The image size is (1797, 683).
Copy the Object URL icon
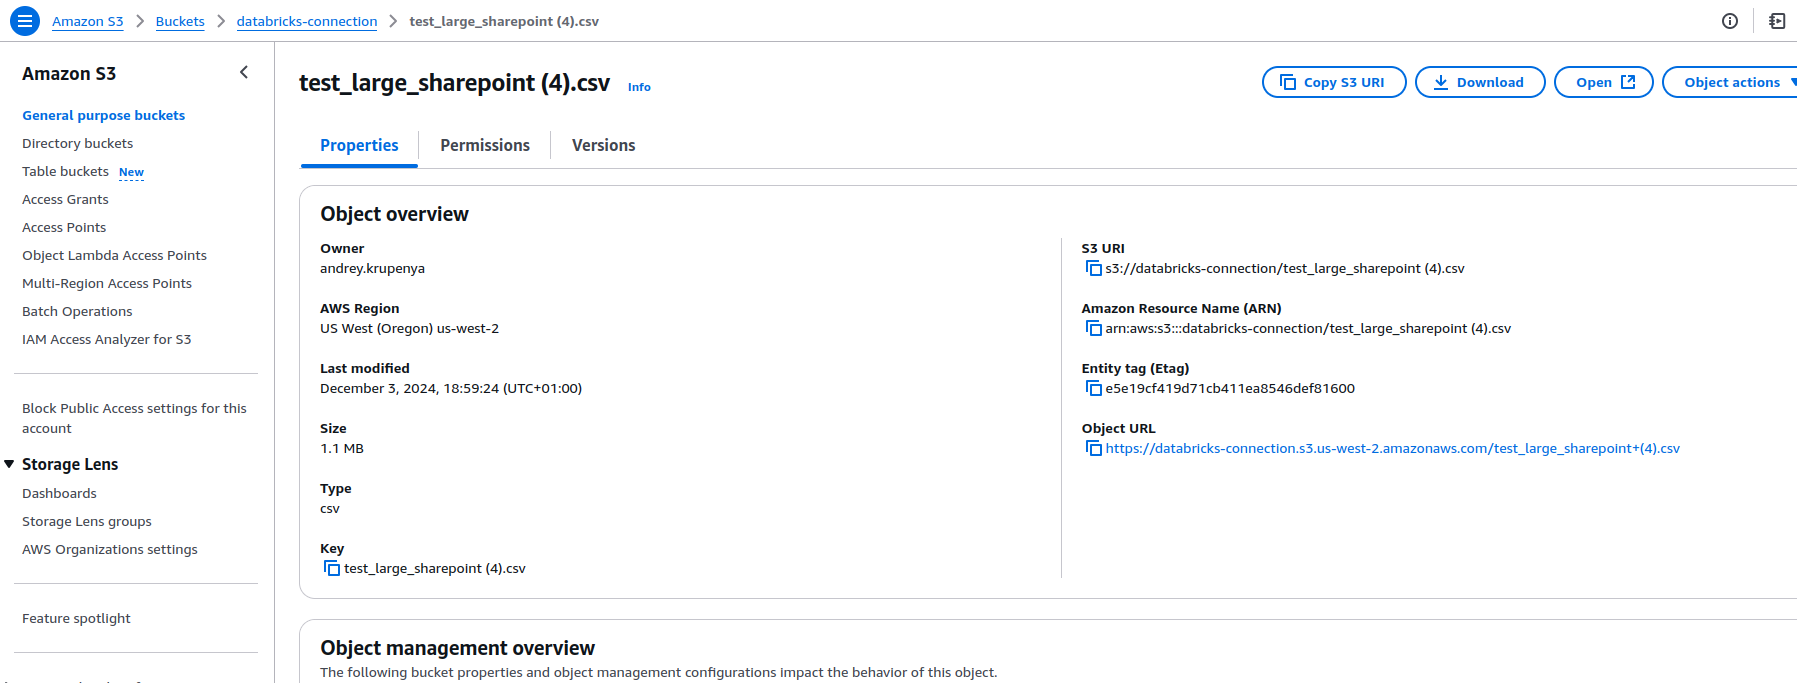(x=1093, y=448)
